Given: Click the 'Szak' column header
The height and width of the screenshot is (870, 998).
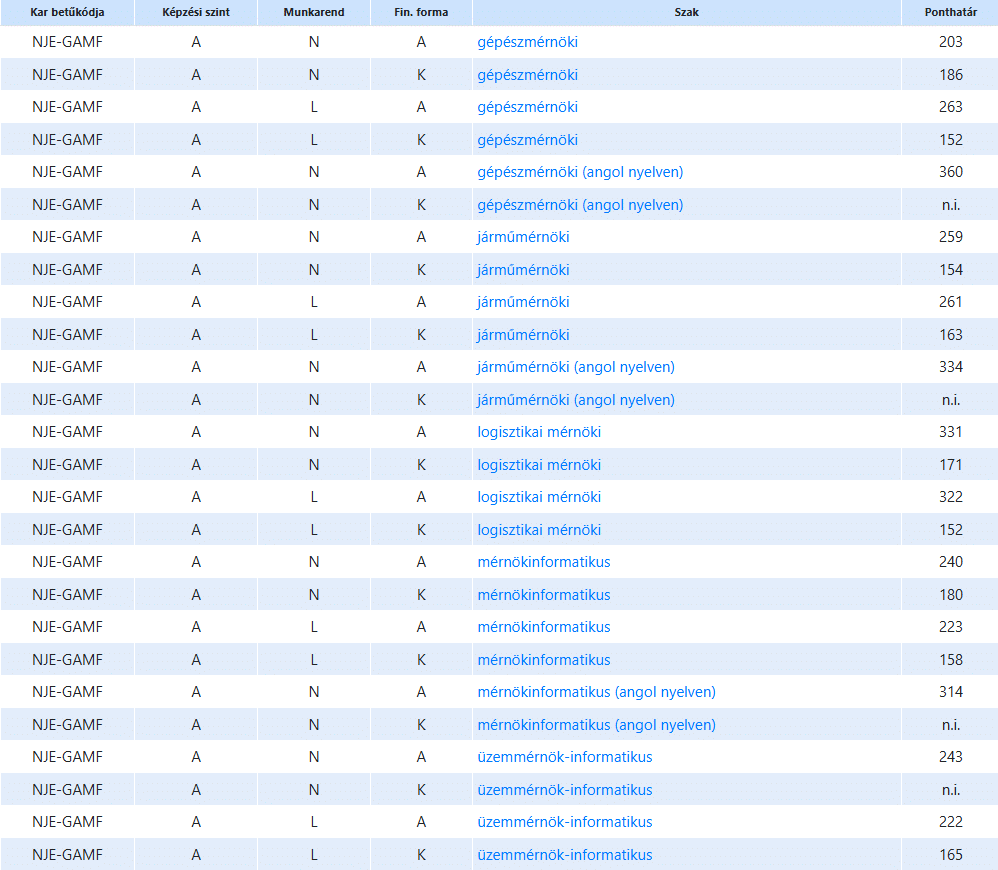Looking at the screenshot, I should (x=686, y=13).
